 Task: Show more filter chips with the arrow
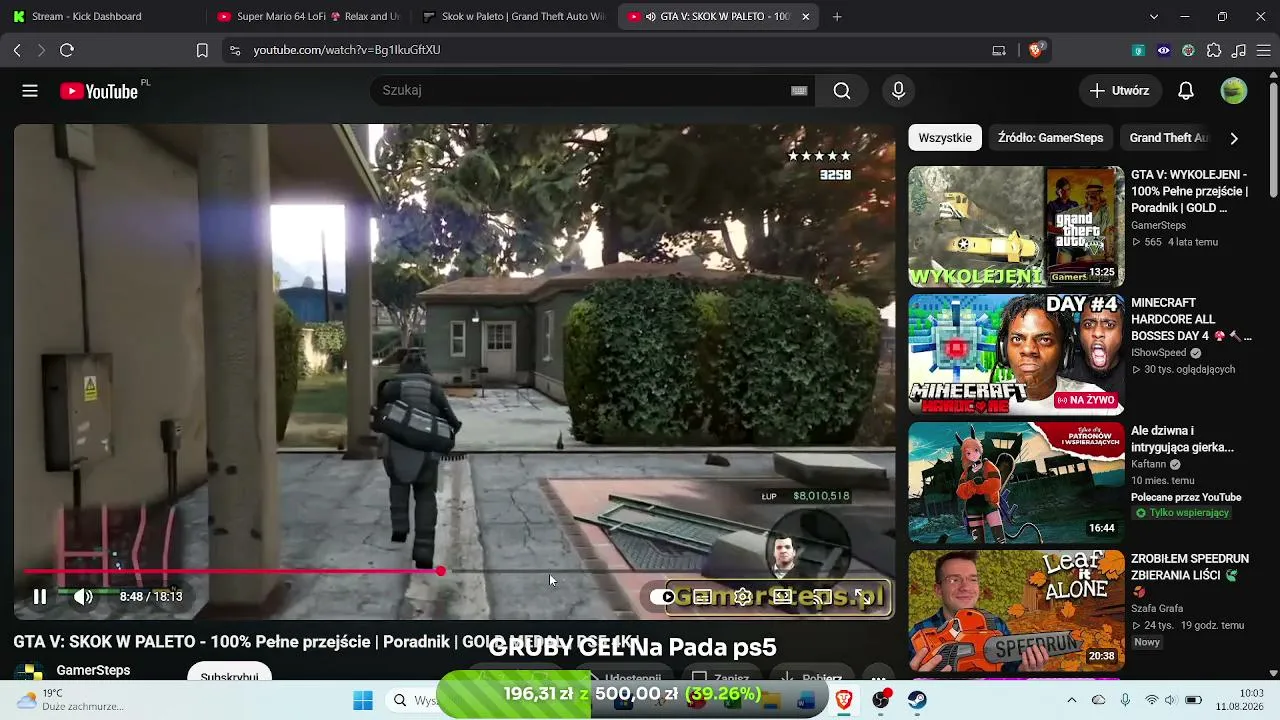click(x=1234, y=138)
